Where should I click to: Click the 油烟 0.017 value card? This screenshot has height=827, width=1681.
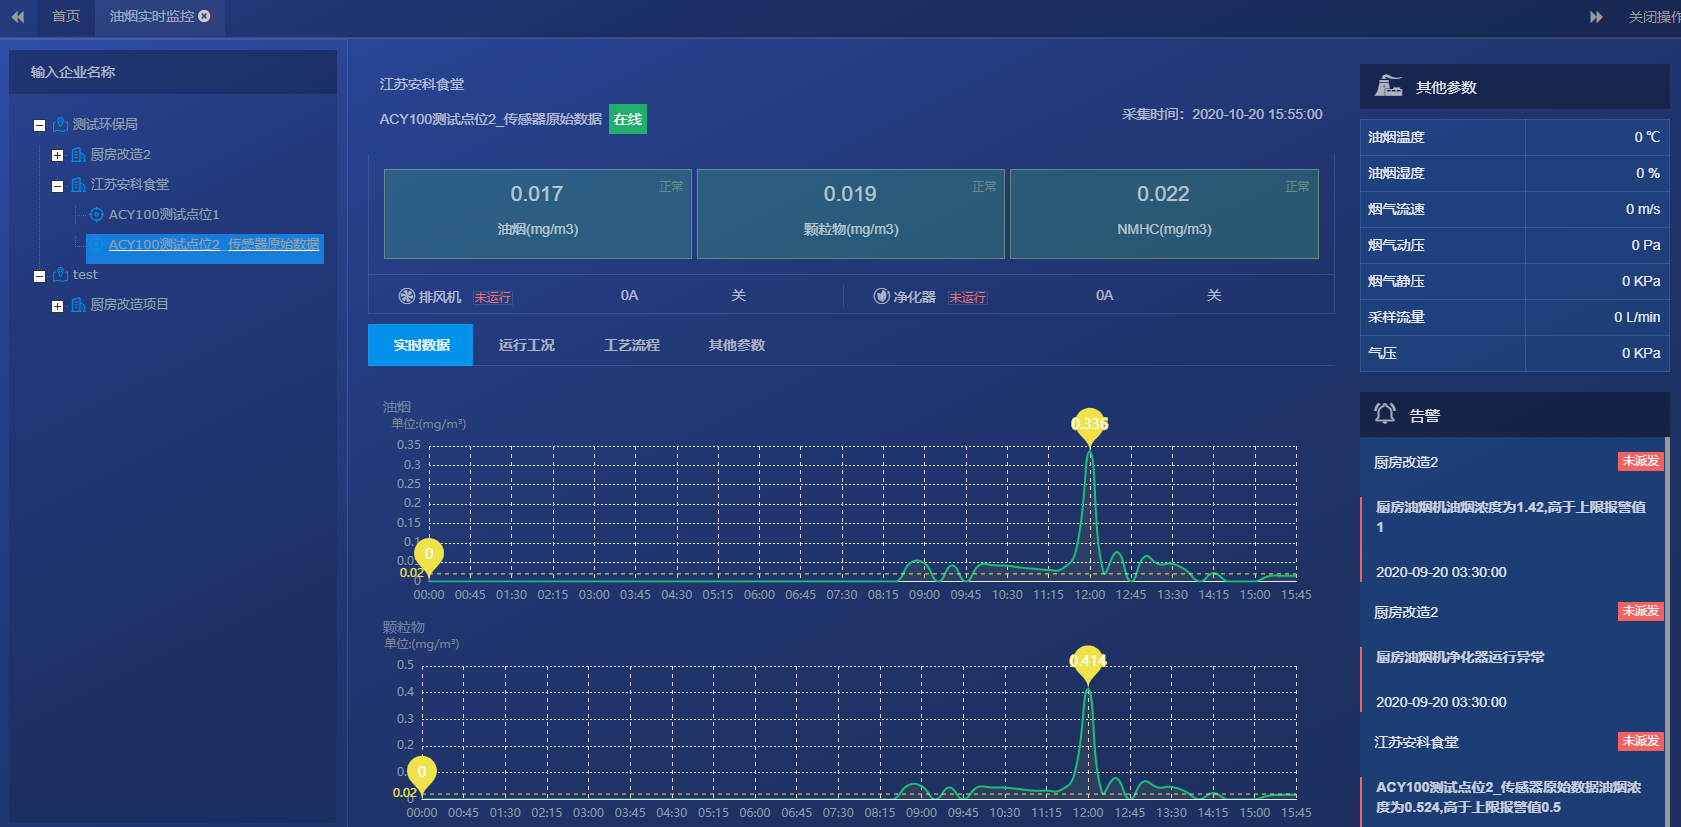point(538,214)
